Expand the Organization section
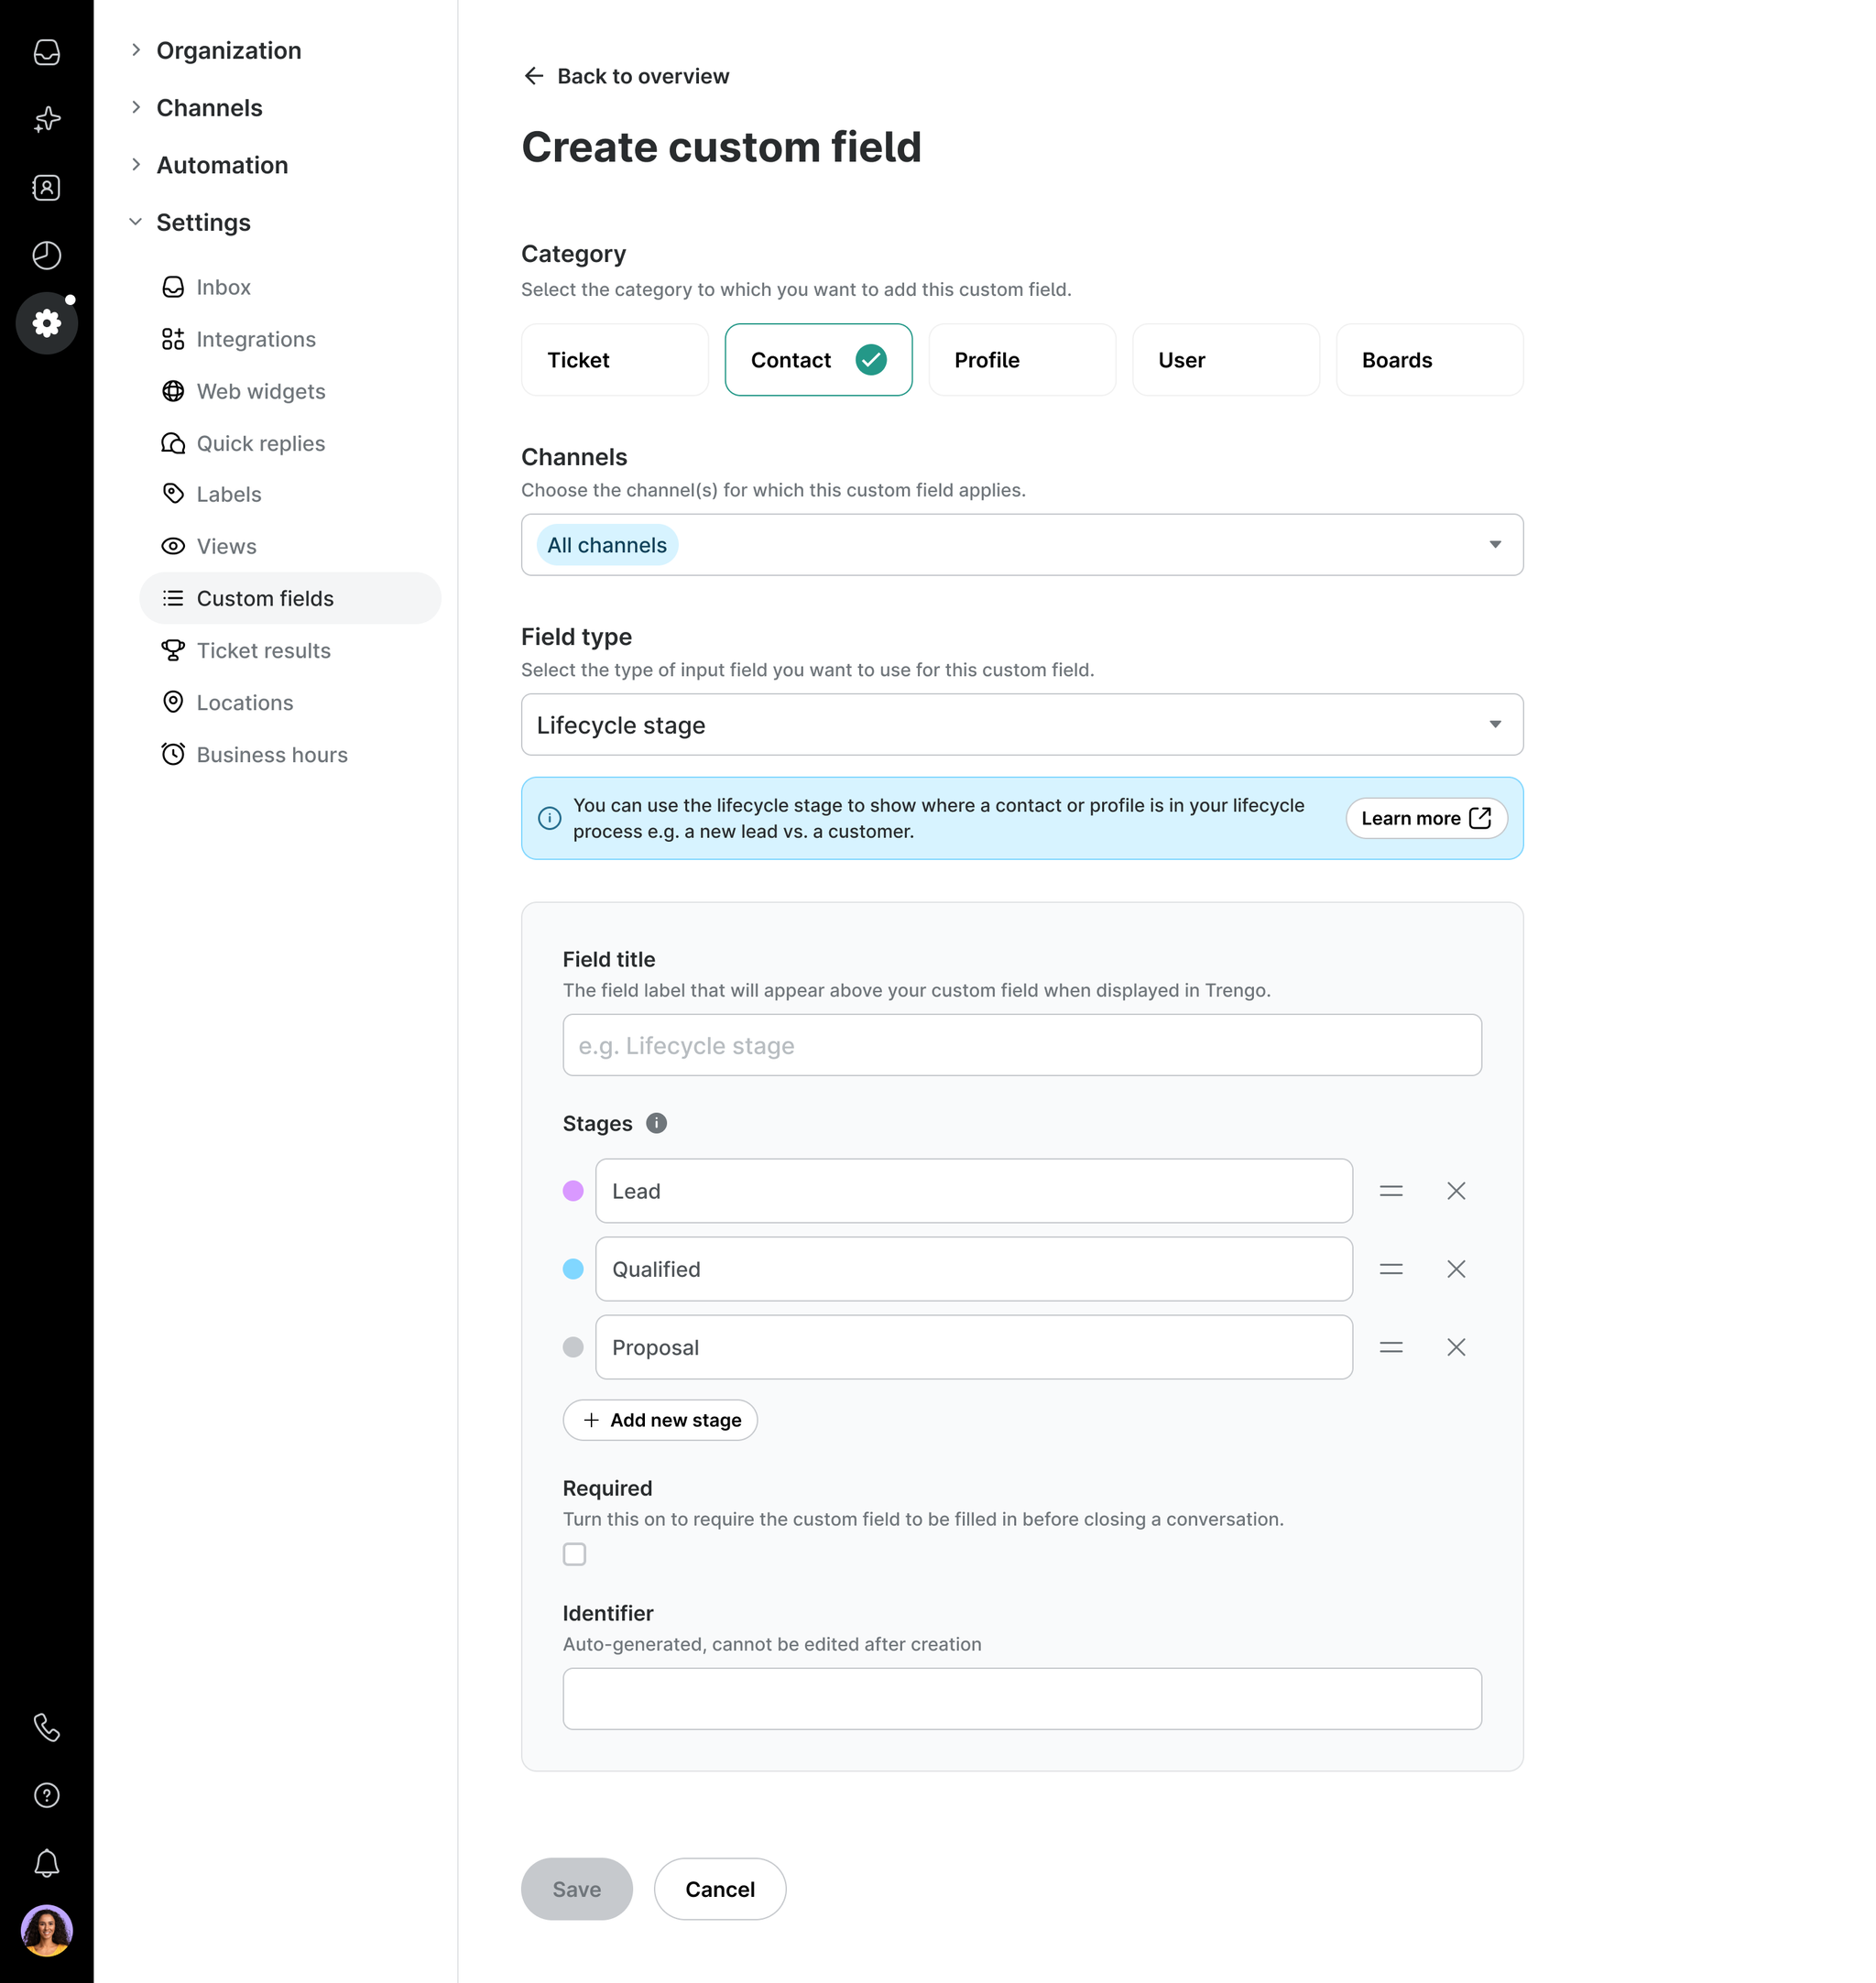 tap(228, 51)
